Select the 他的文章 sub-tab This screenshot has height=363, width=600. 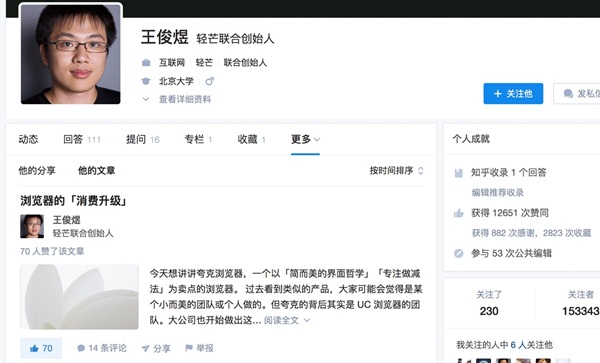click(96, 171)
